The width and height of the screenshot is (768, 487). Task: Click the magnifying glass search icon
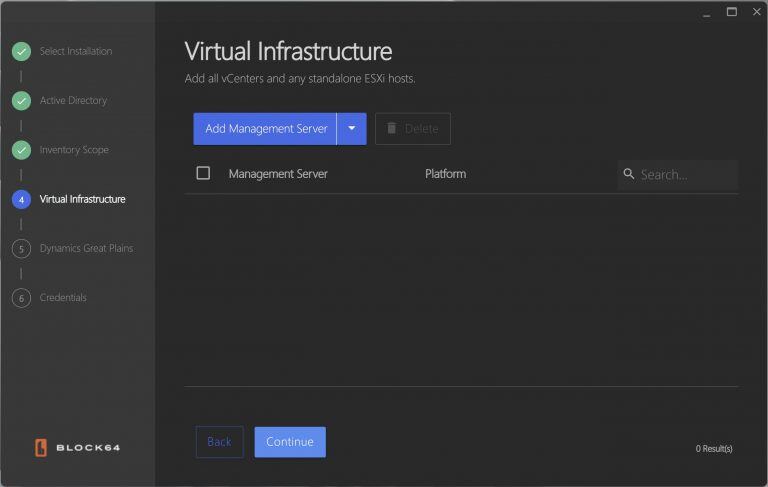[x=629, y=174]
